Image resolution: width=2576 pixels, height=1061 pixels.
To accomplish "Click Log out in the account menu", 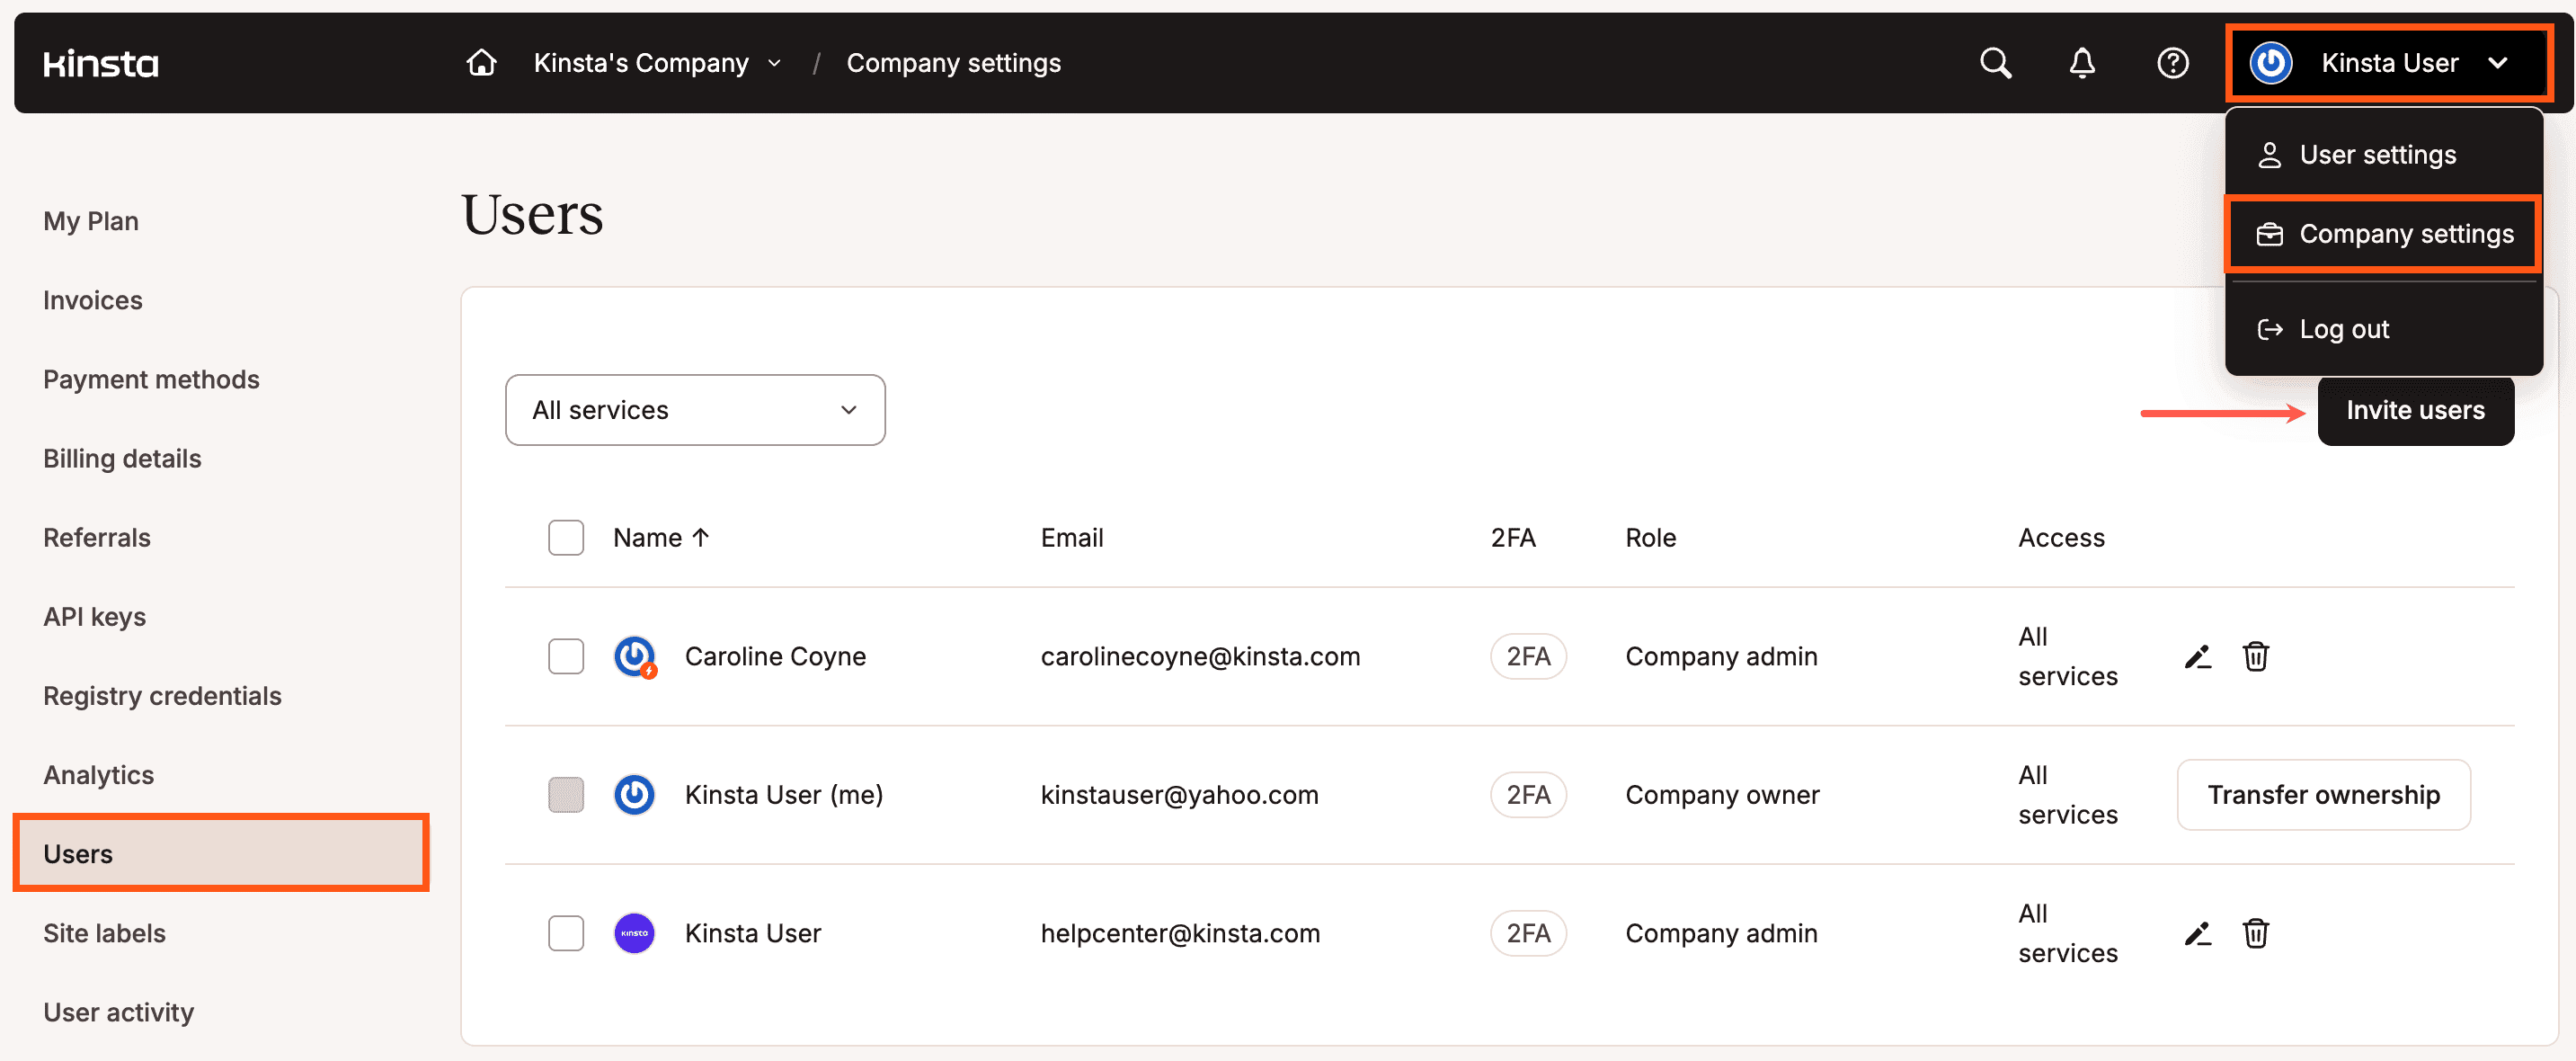I will tap(2343, 328).
